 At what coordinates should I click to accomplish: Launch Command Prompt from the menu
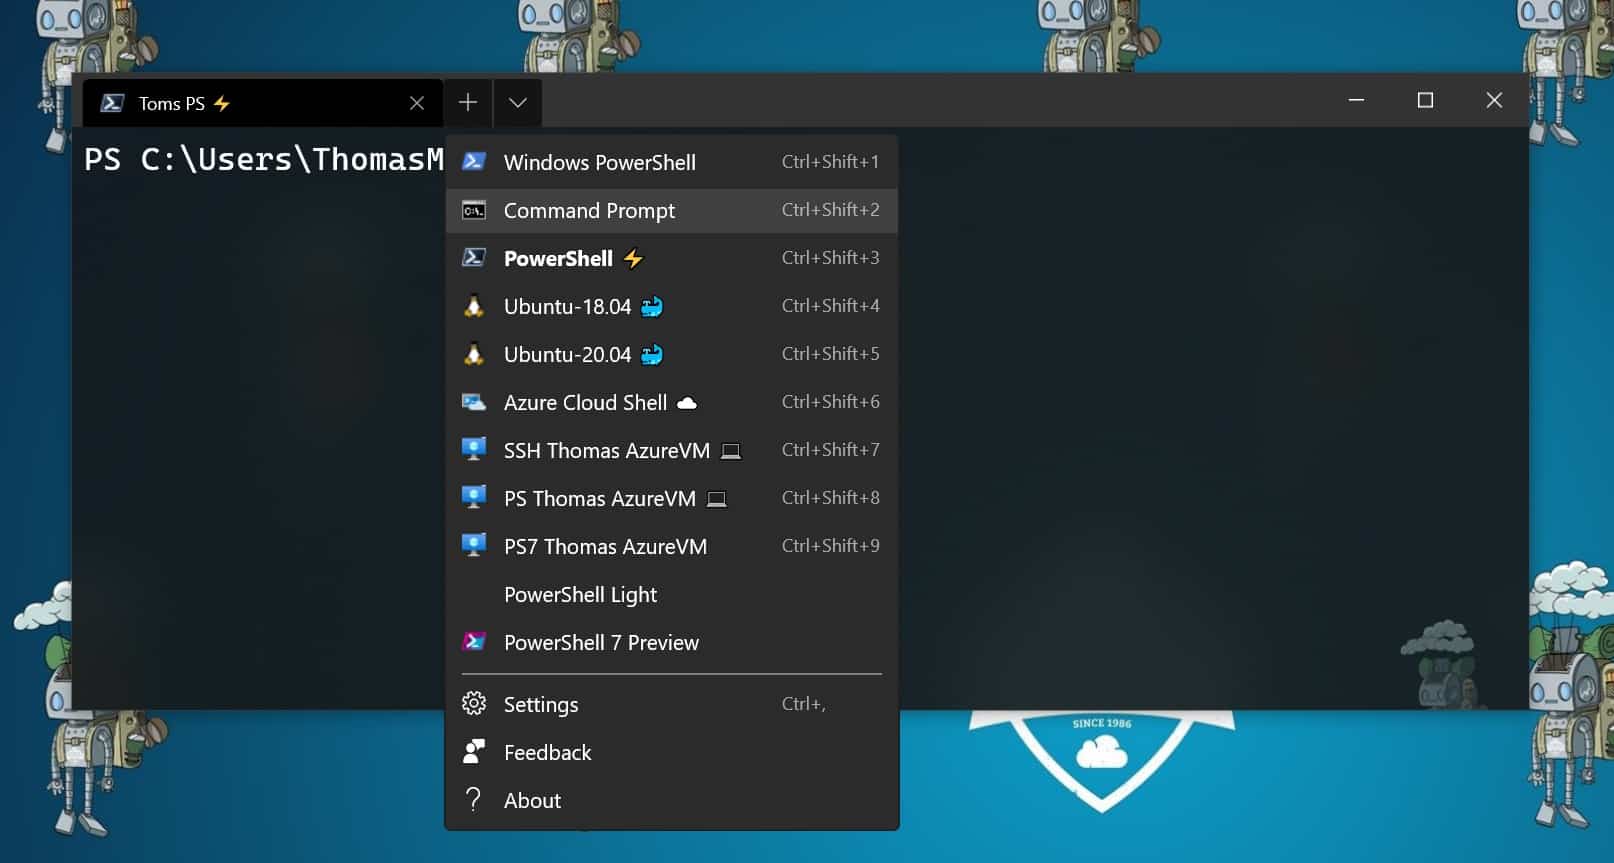click(672, 210)
